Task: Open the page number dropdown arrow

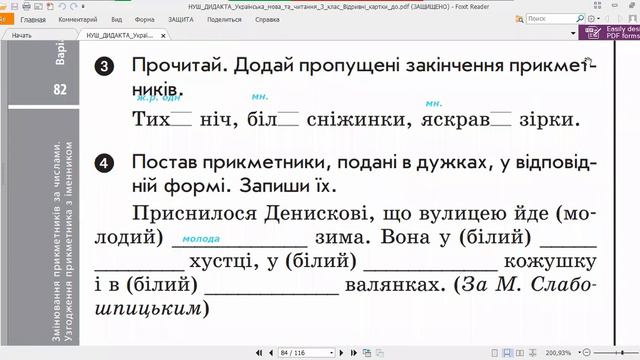Action: coord(331,353)
